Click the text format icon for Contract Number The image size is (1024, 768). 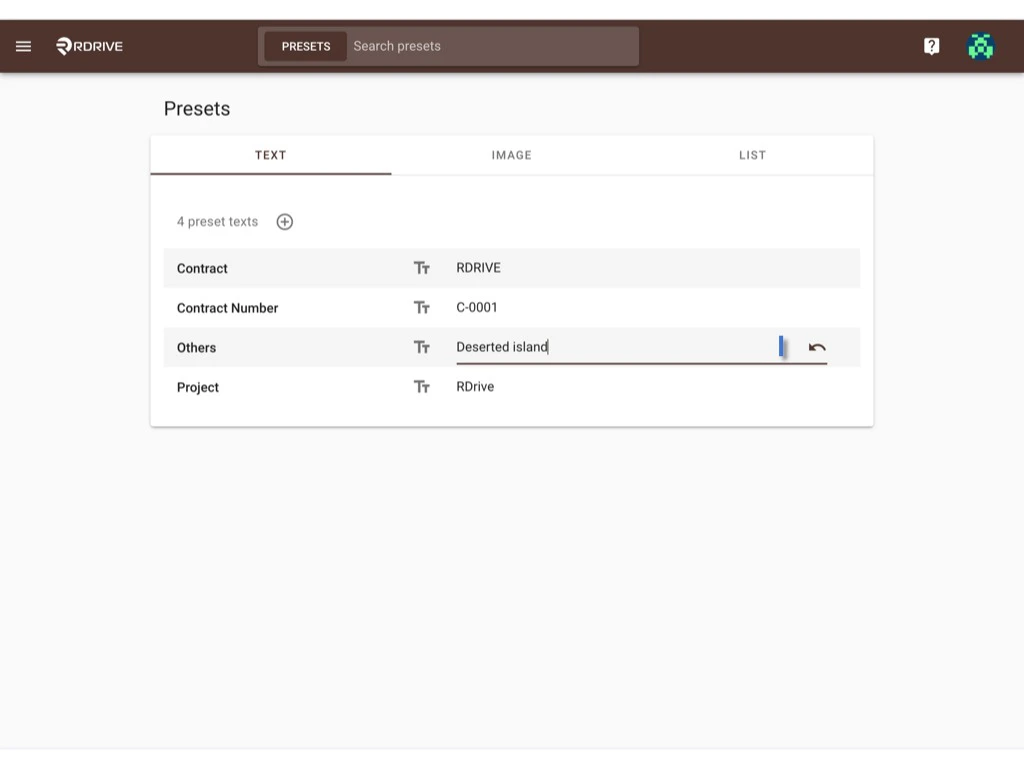421,307
